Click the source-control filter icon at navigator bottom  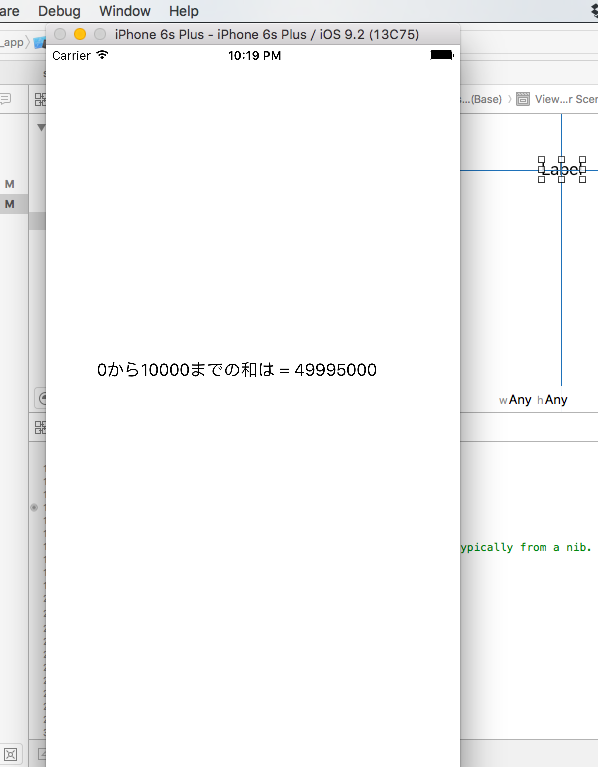(11, 754)
